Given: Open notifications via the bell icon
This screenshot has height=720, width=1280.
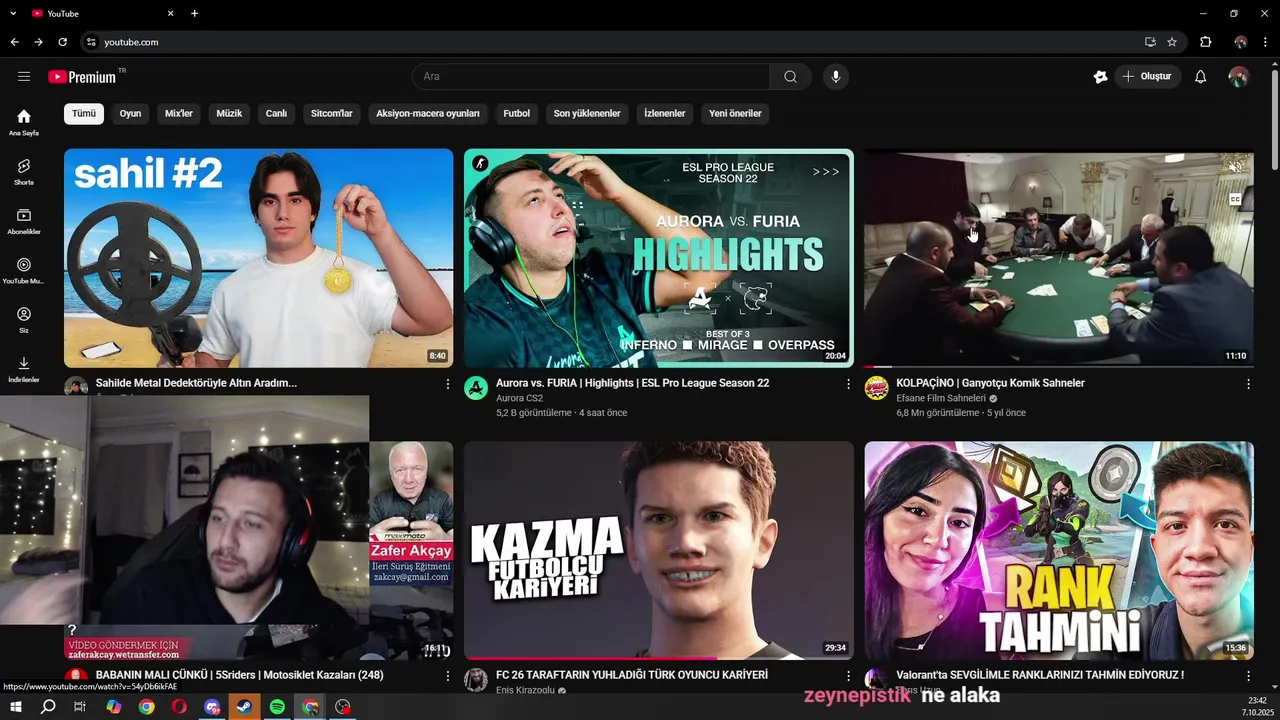Looking at the screenshot, I should 1200,77.
